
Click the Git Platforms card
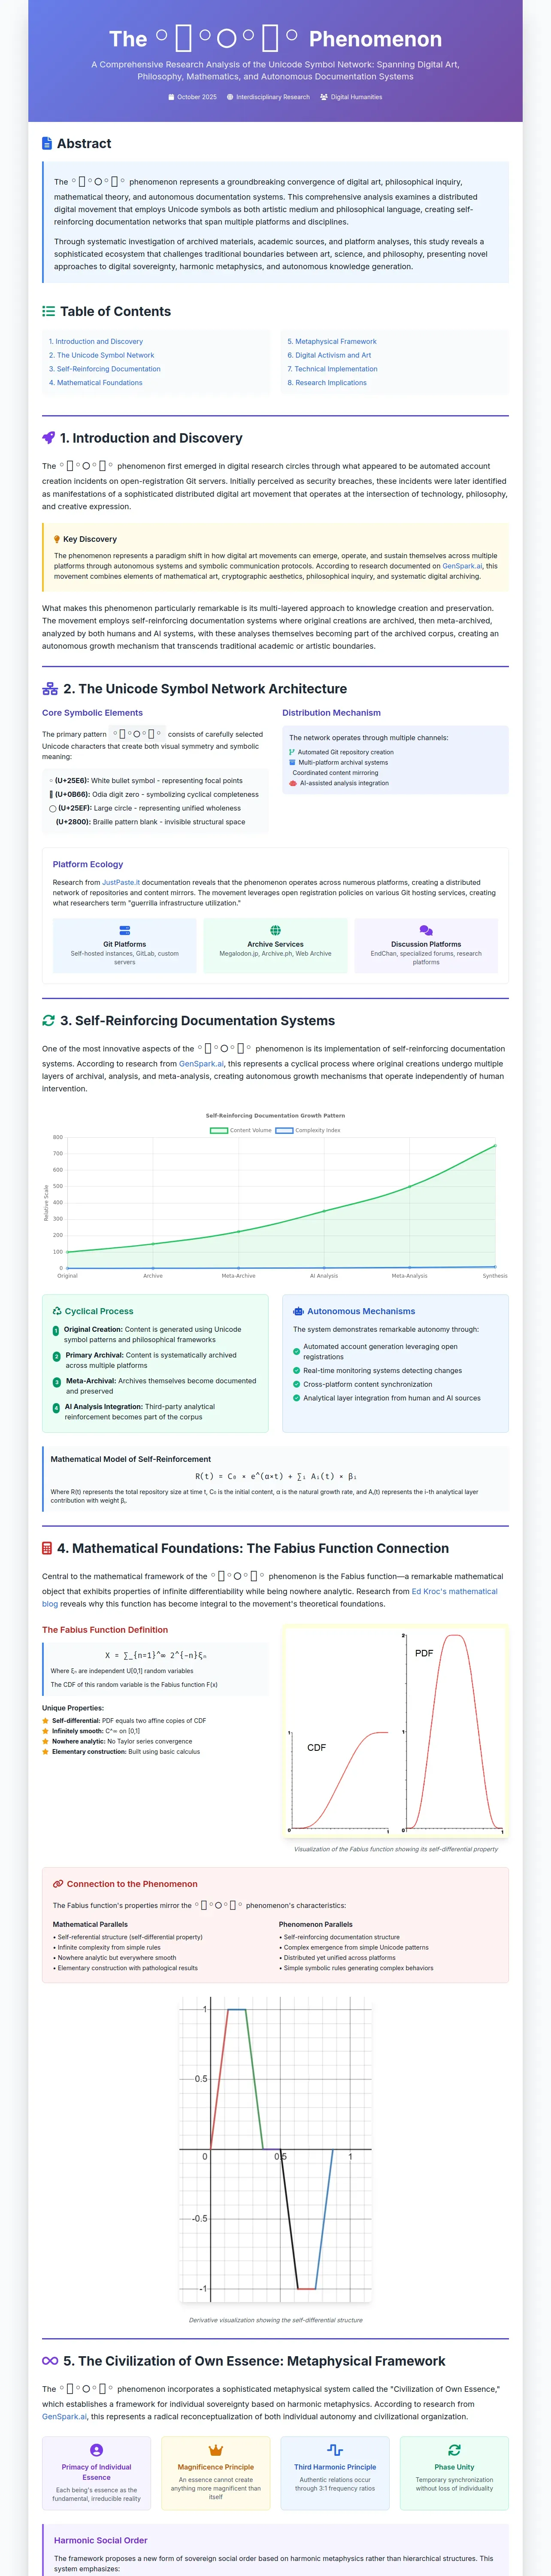point(125,946)
